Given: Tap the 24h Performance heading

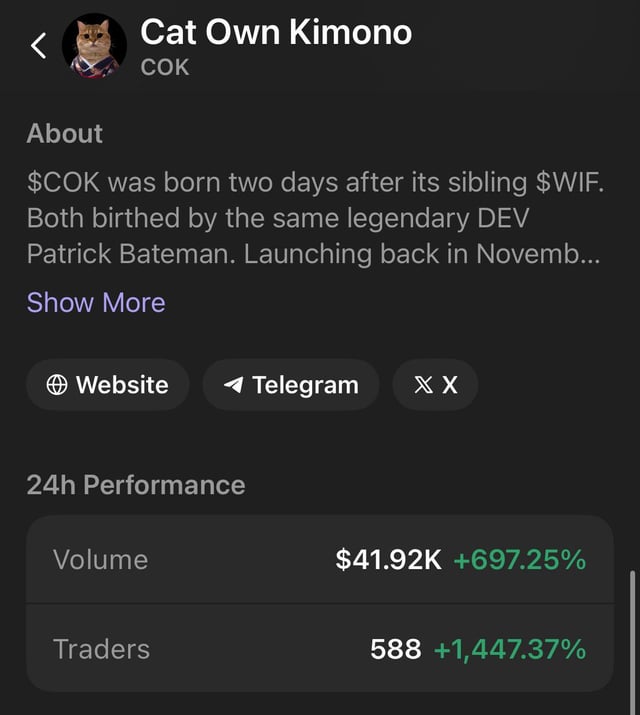Looking at the screenshot, I should coord(136,485).
